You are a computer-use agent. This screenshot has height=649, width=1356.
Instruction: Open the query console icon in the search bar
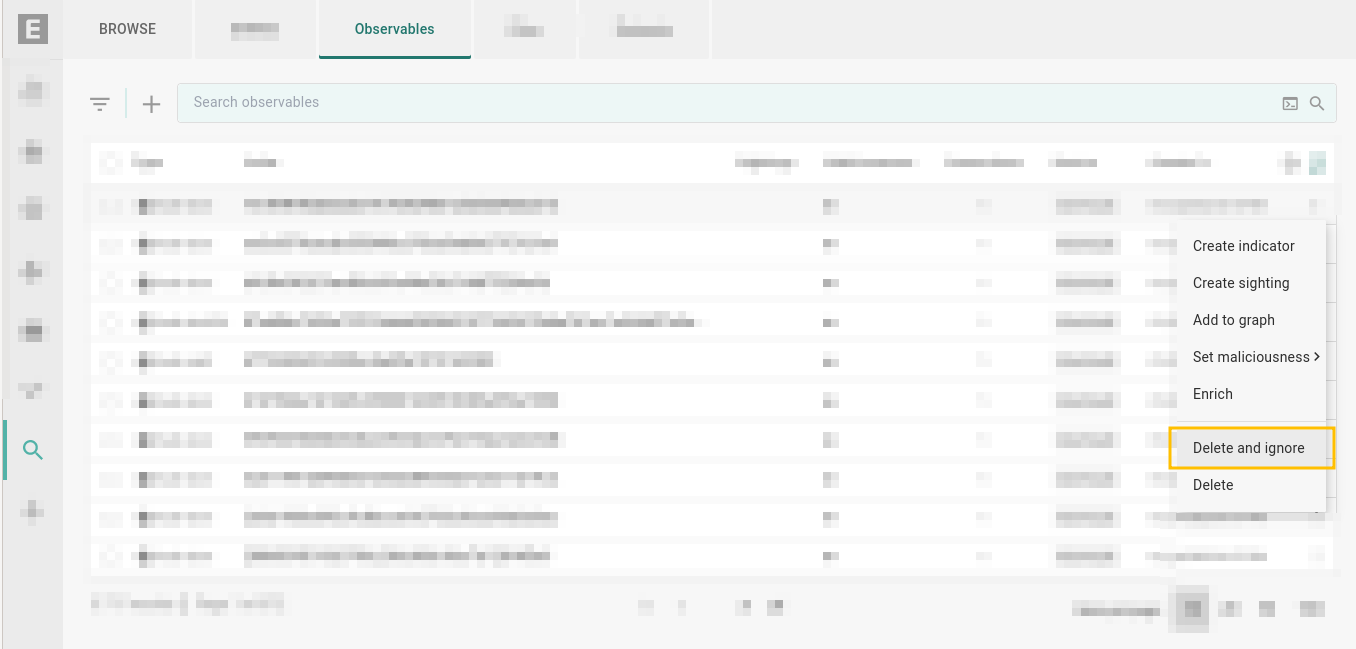[x=1290, y=103]
